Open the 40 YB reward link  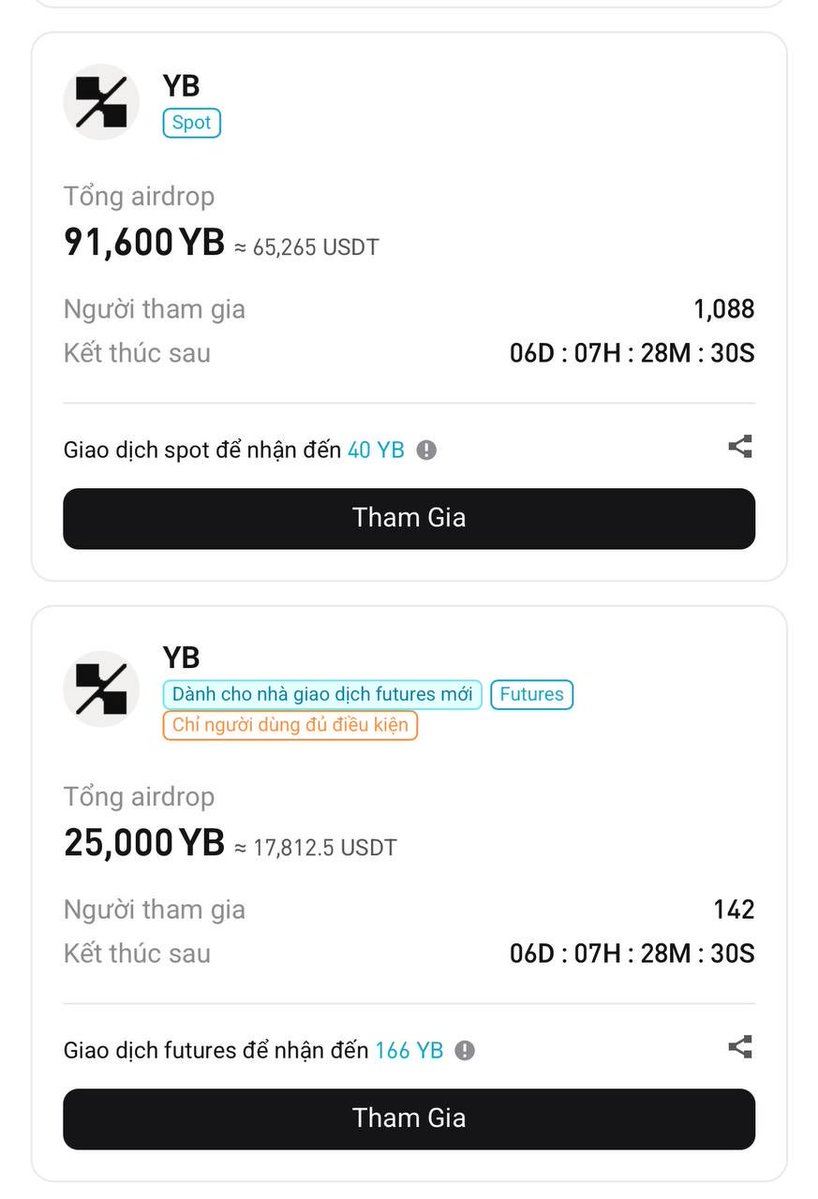pyautogui.click(x=375, y=450)
